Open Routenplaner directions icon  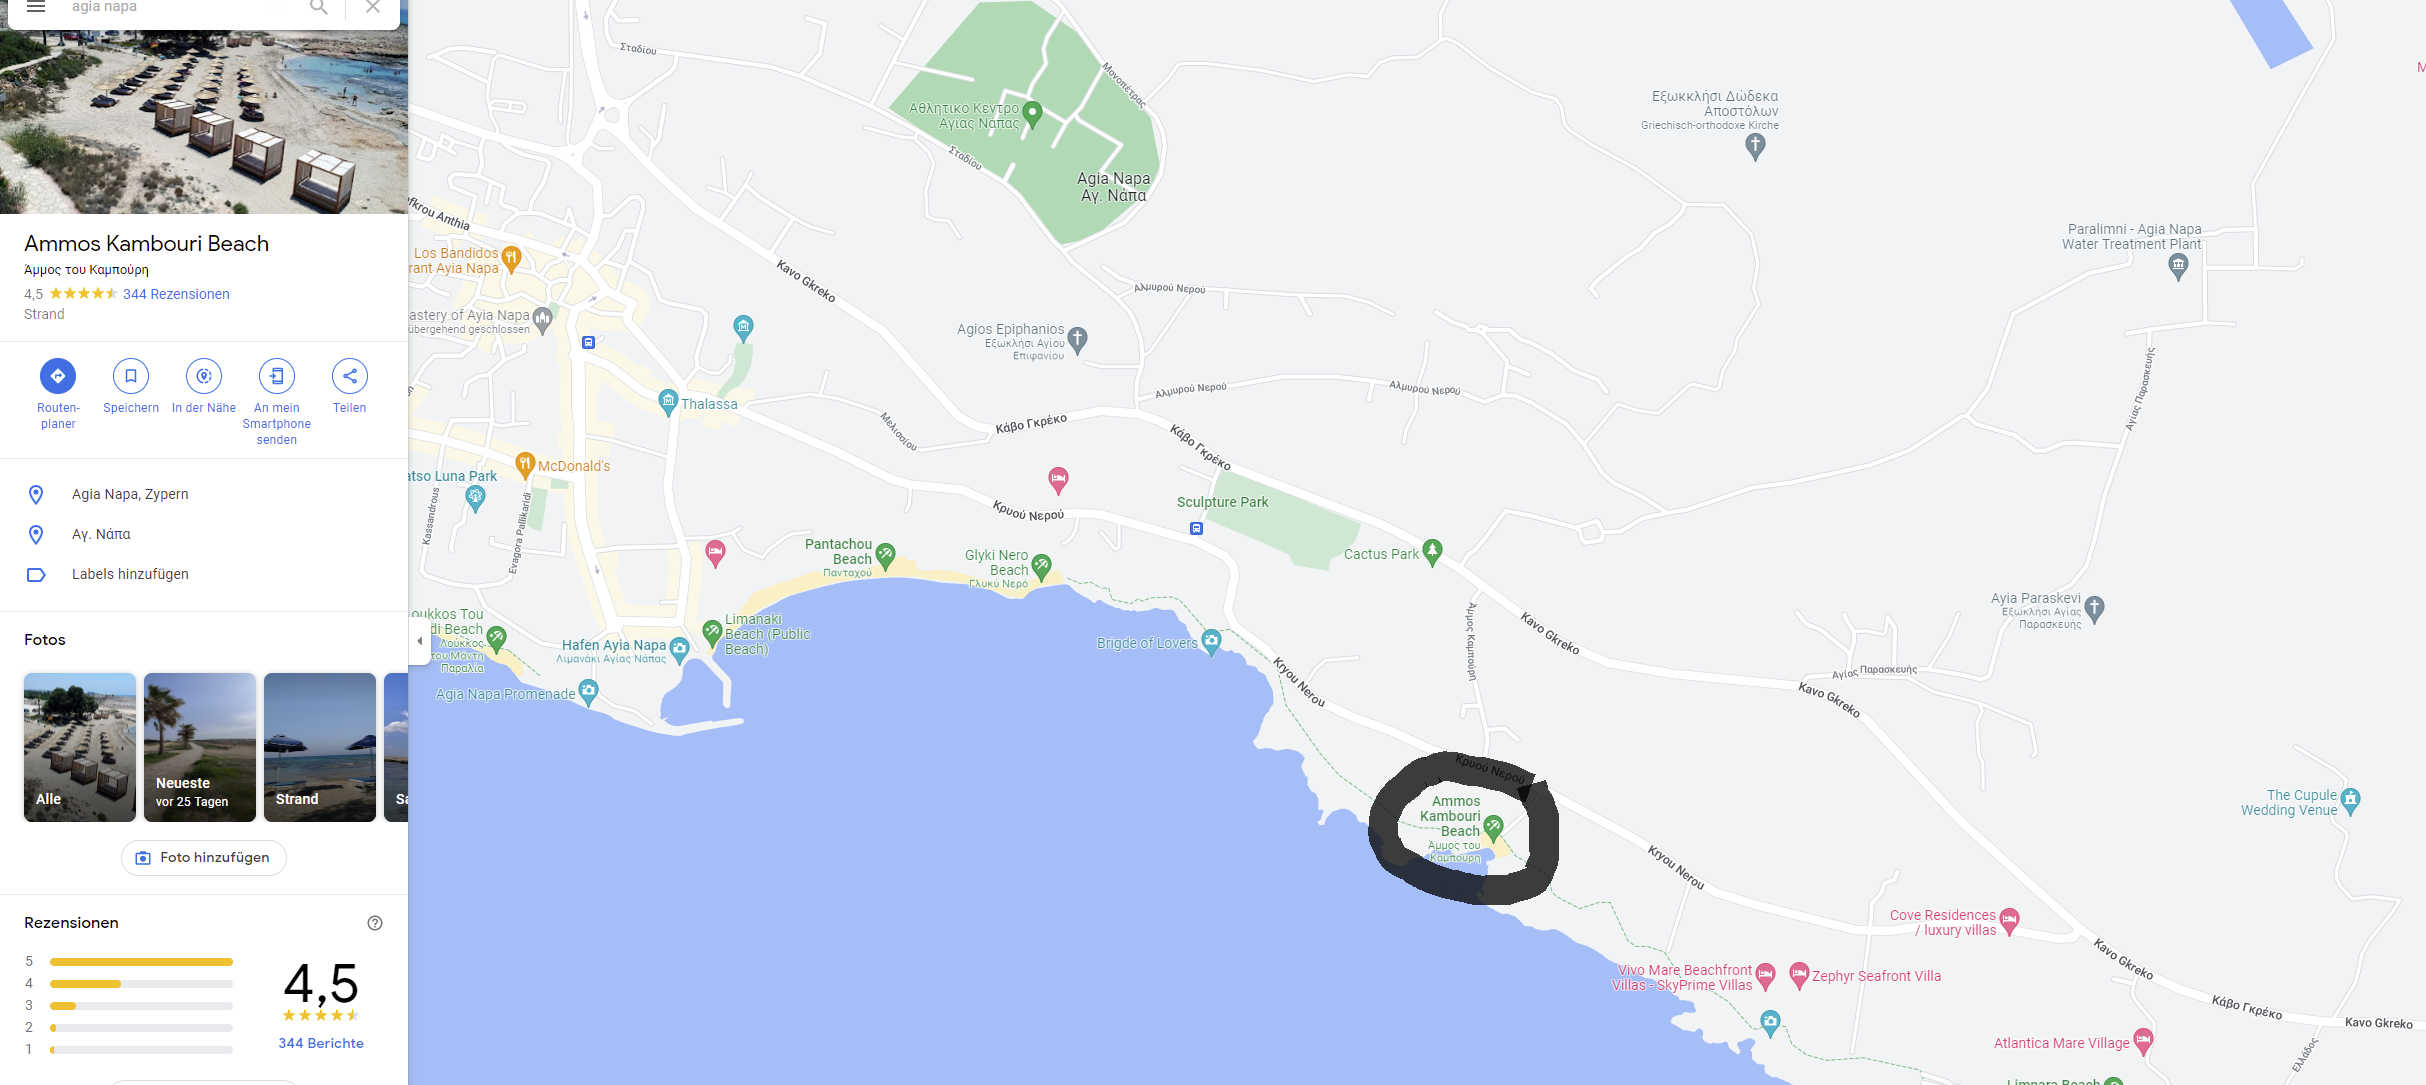58,376
